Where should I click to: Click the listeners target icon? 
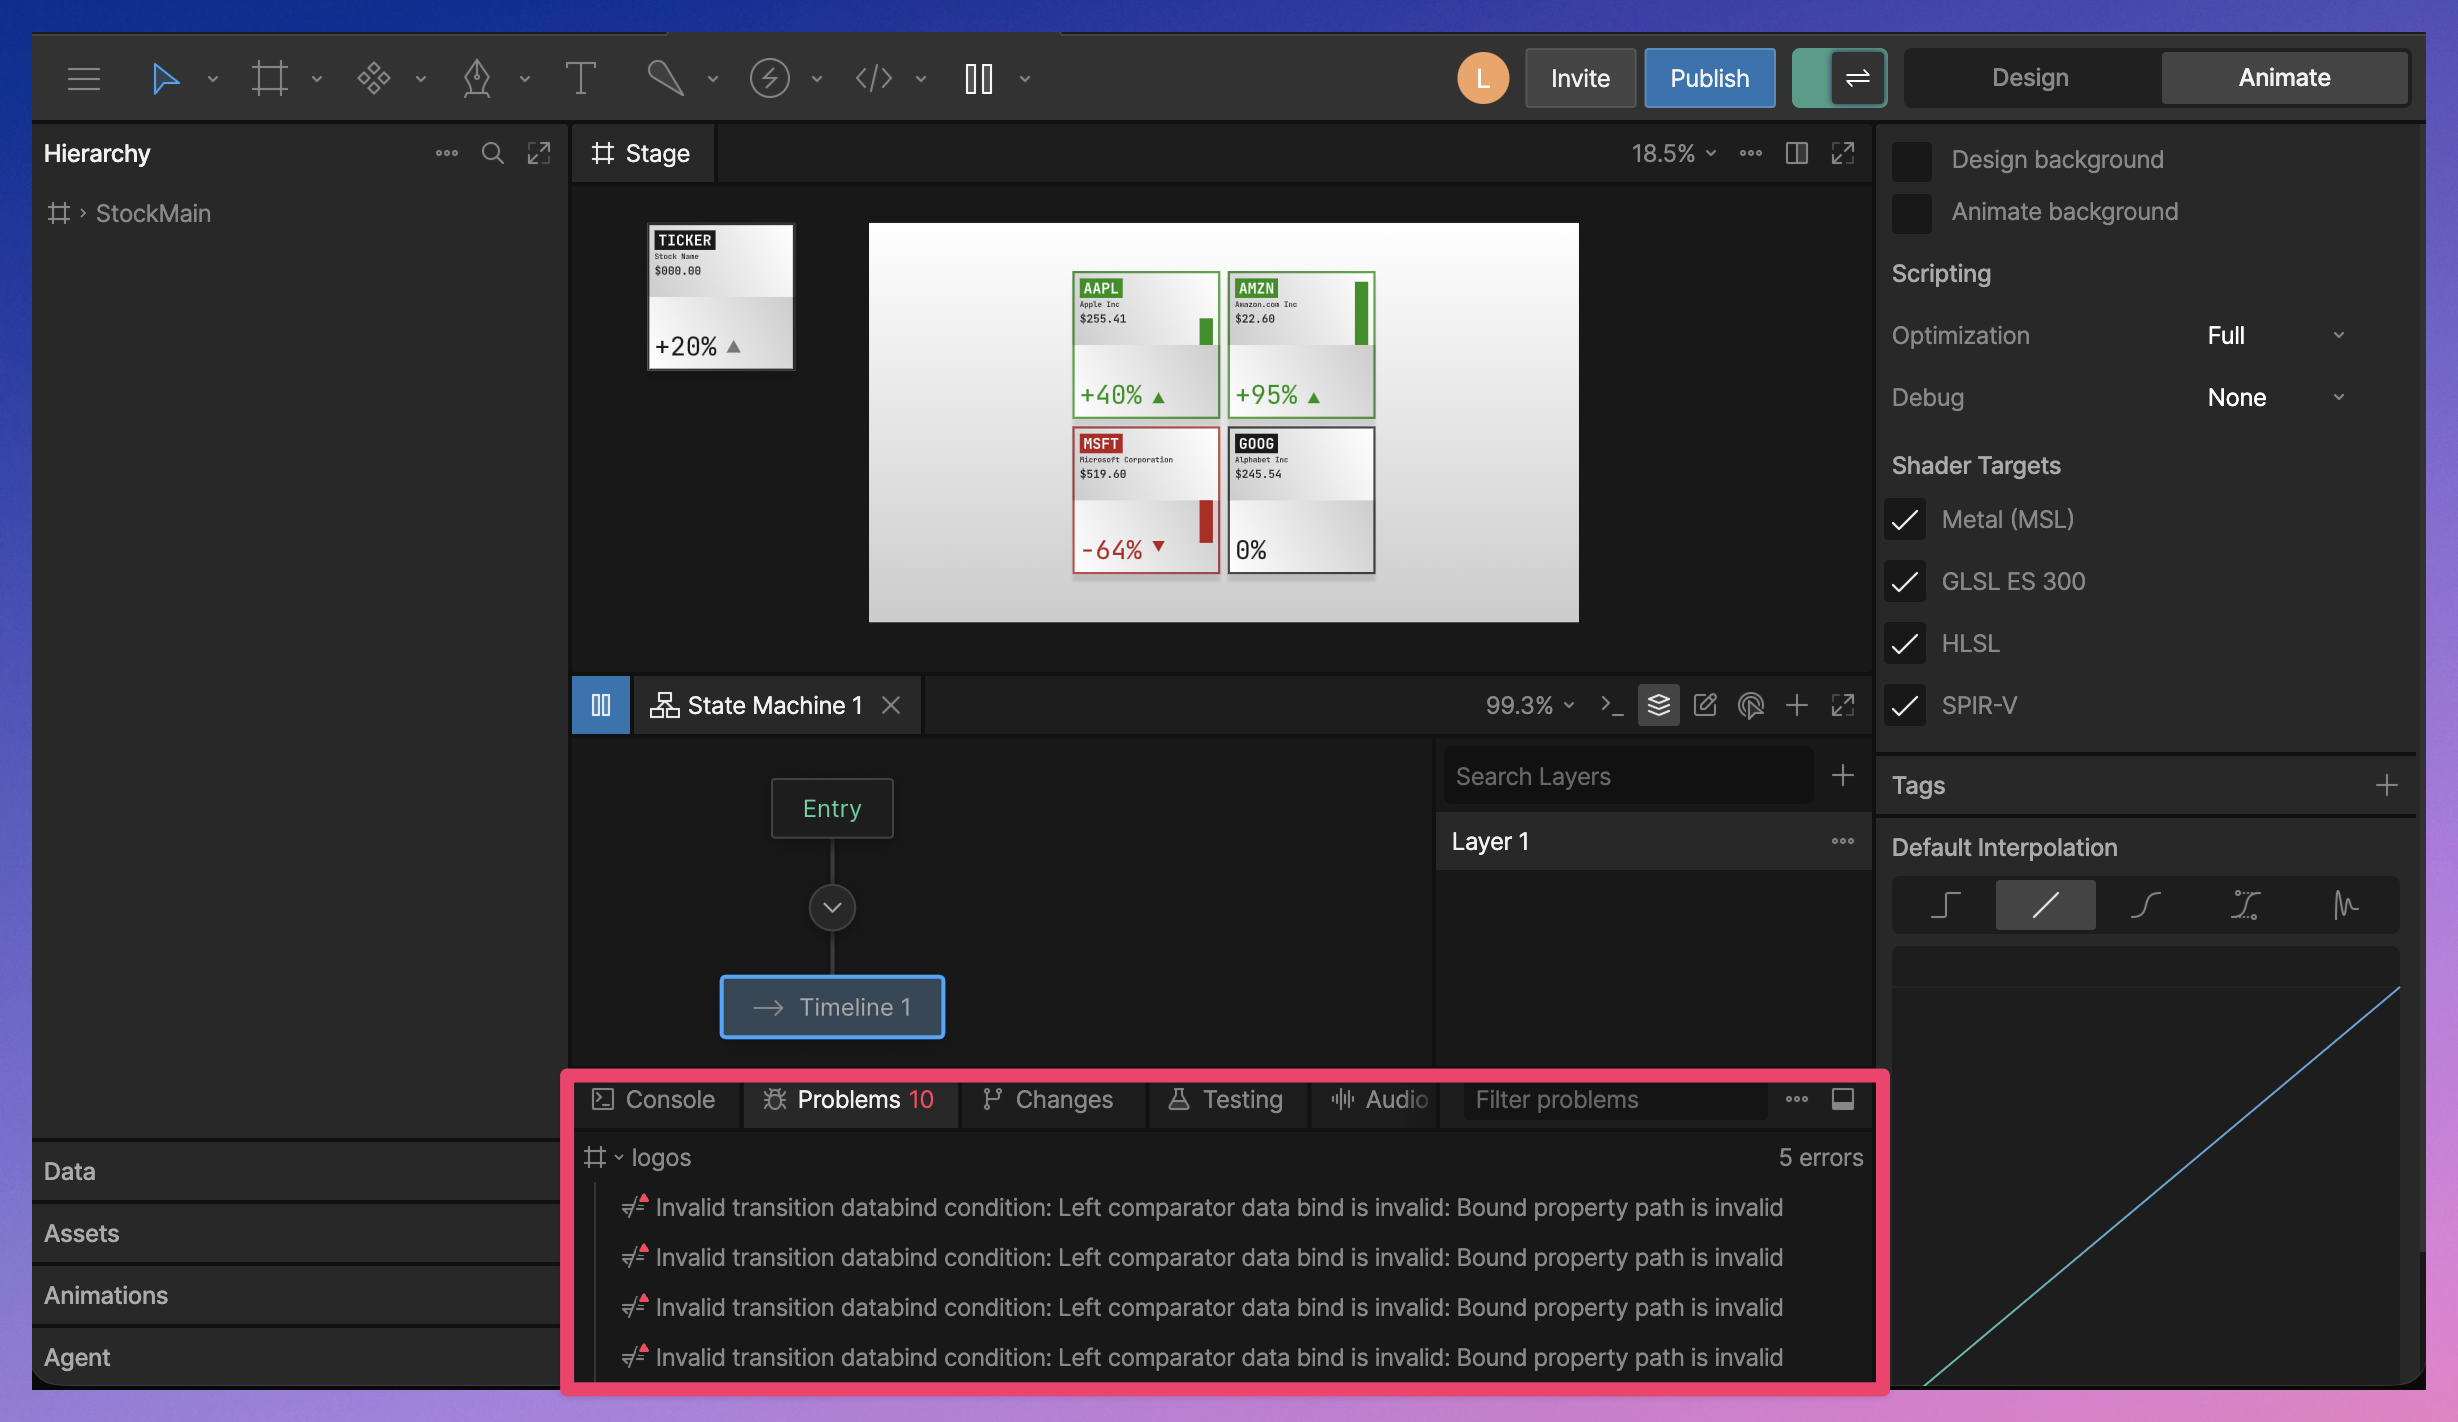[x=1751, y=705]
